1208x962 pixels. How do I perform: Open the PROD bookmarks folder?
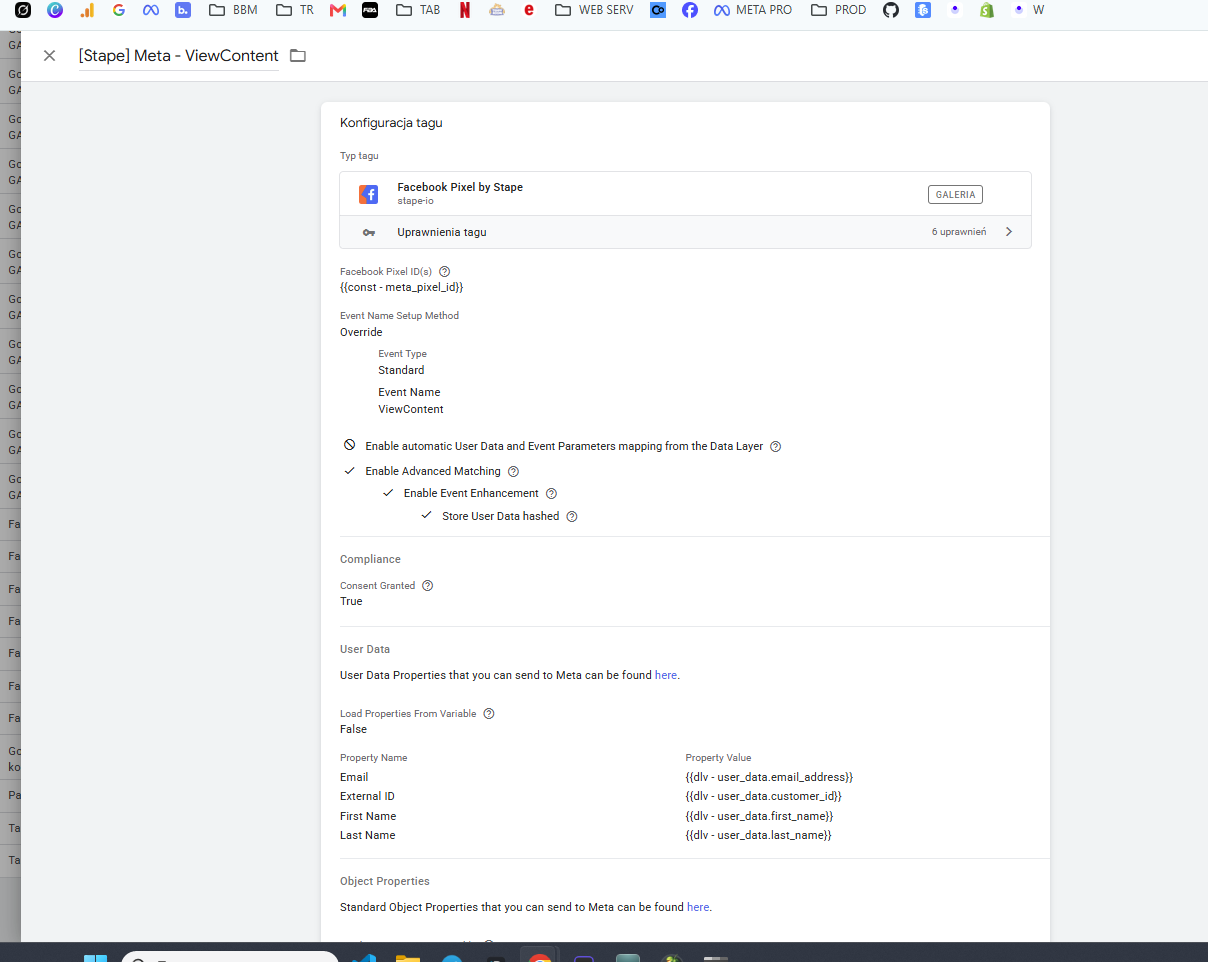[838, 10]
